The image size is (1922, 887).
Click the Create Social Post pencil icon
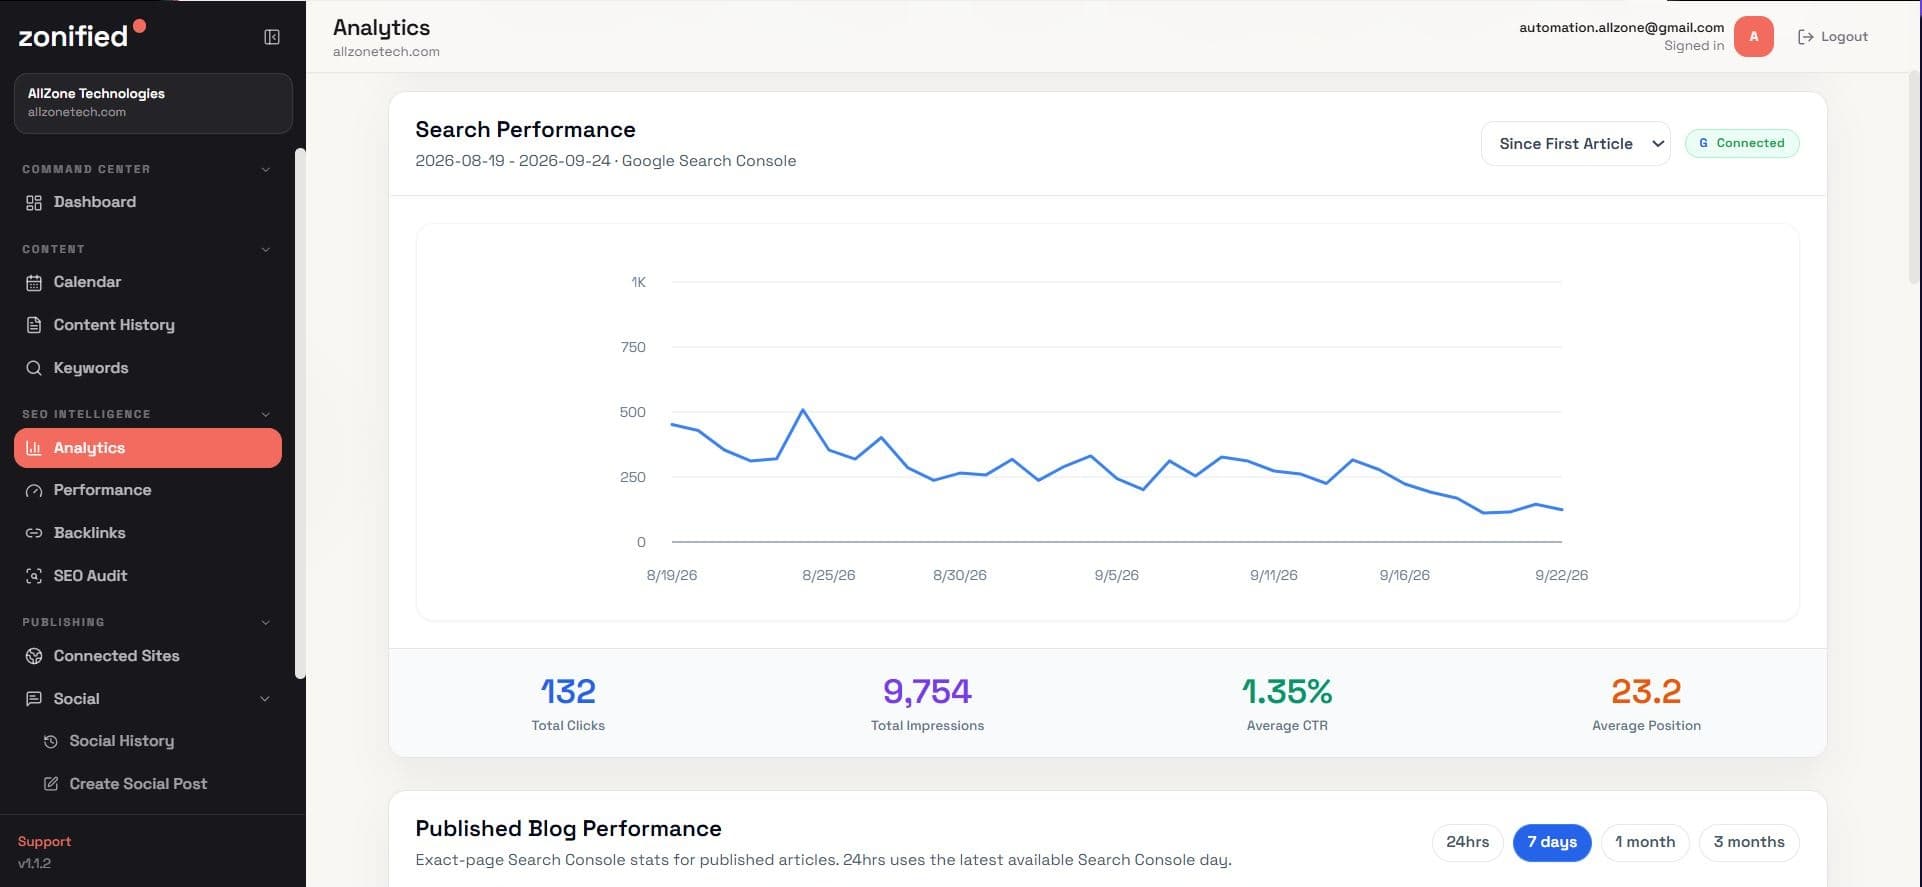pyautogui.click(x=51, y=784)
